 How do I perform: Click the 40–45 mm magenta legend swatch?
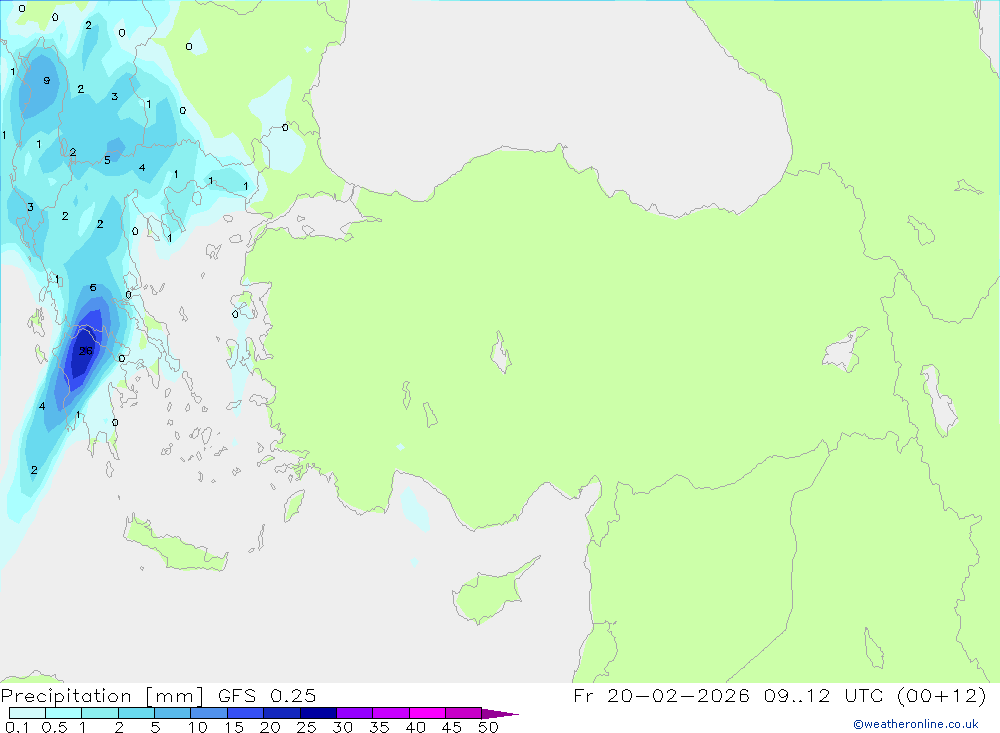pyautogui.click(x=427, y=713)
